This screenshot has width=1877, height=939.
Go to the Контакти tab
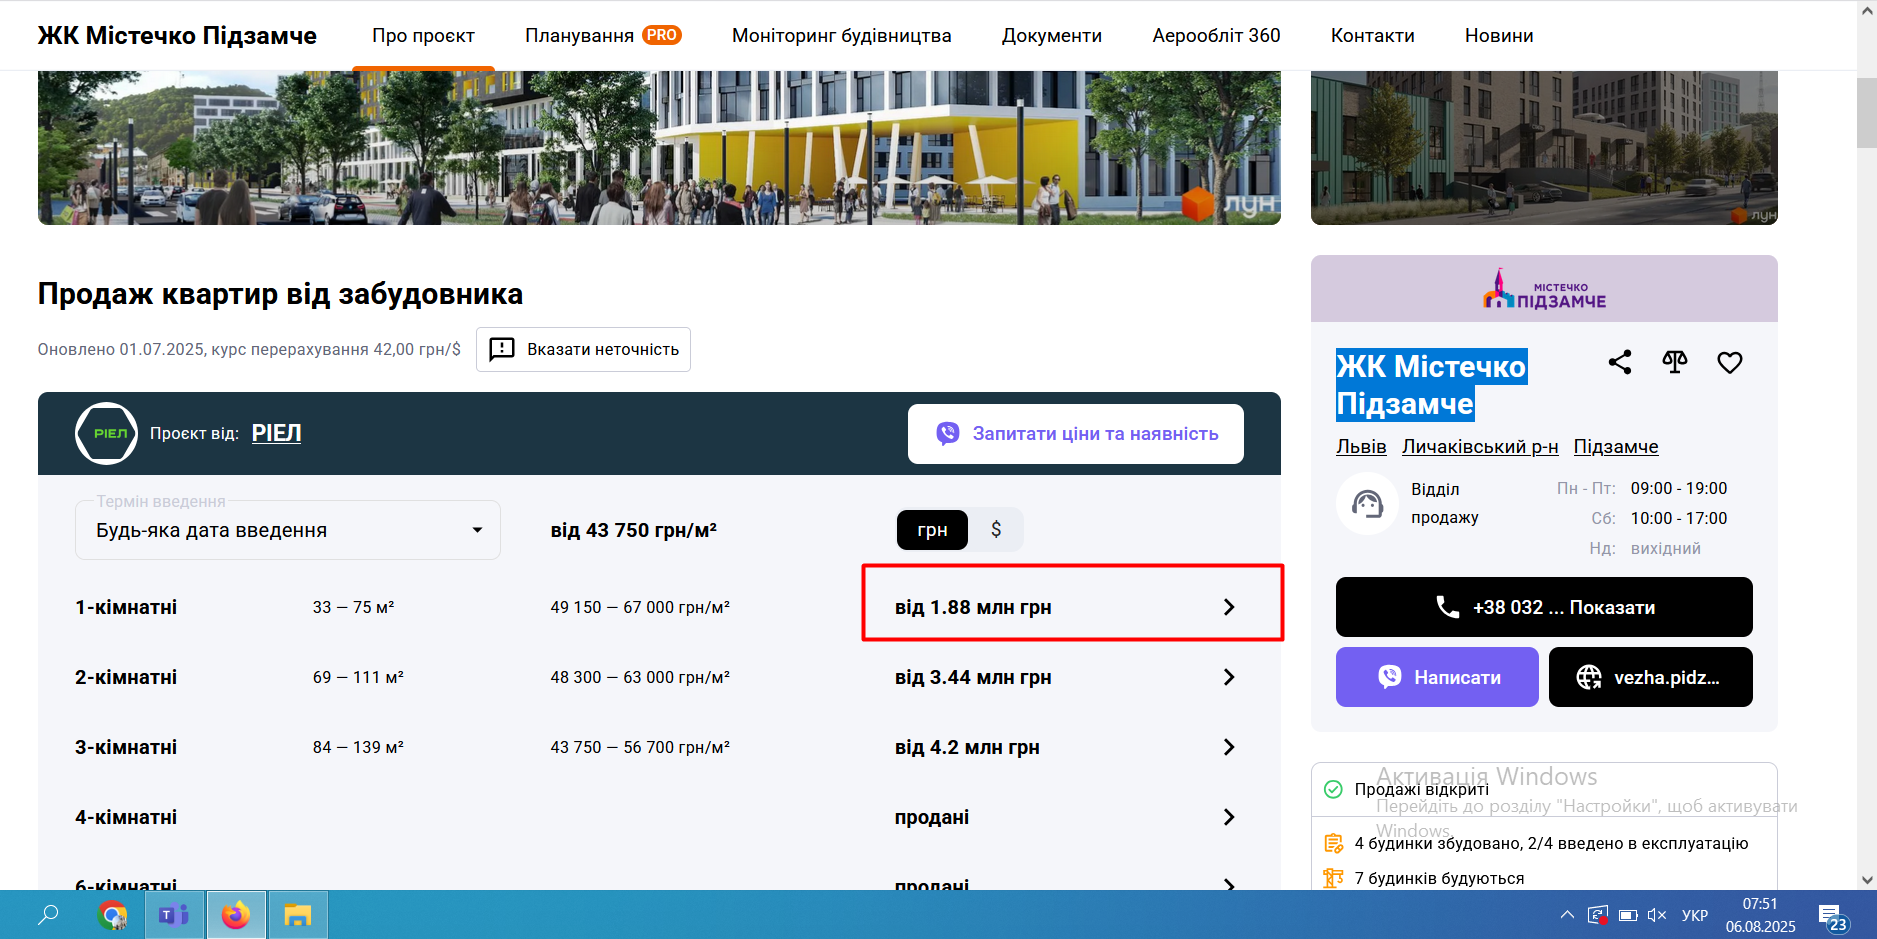[1373, 36]
